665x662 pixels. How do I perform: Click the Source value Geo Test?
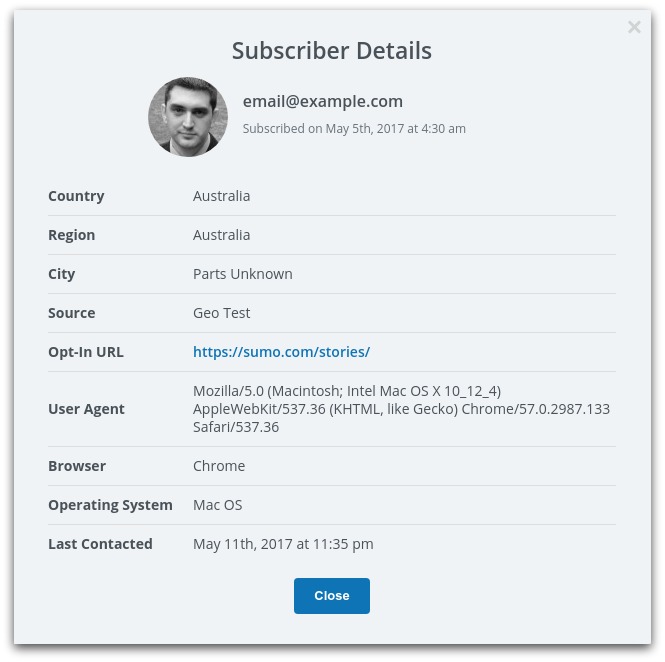click(221, 313)
